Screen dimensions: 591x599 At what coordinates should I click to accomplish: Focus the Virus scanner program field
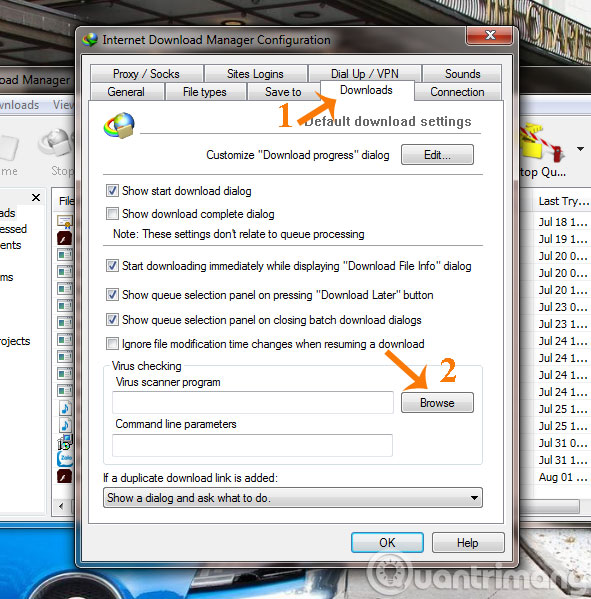(253, 402)
